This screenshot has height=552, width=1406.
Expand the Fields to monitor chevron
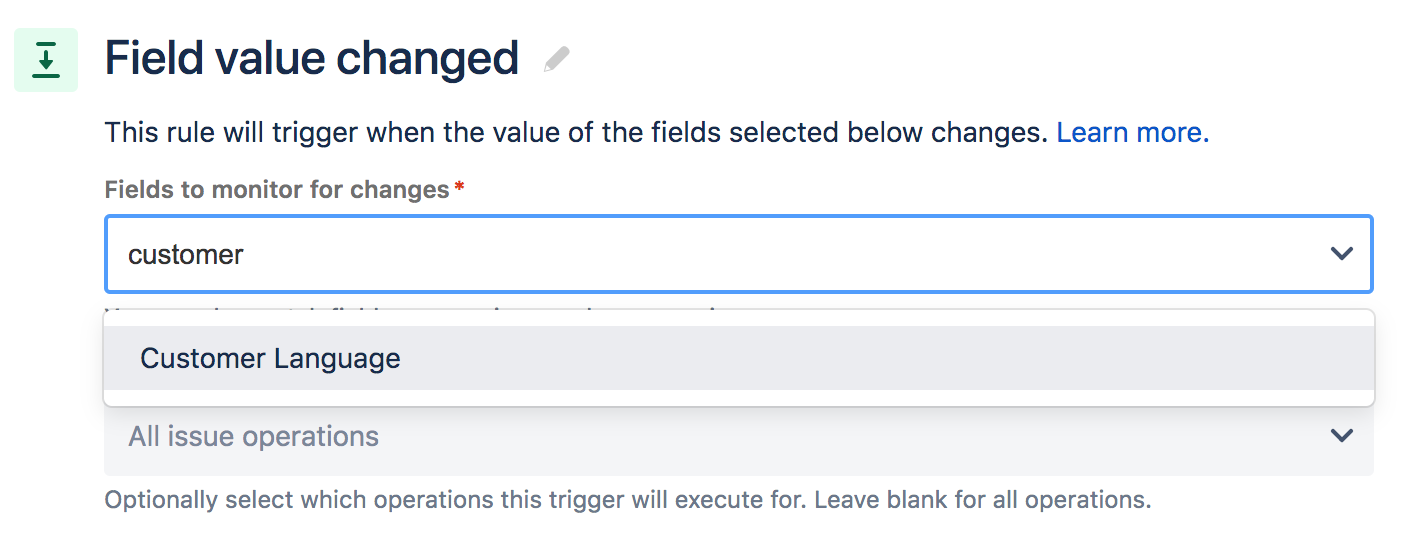[1341, 254]
